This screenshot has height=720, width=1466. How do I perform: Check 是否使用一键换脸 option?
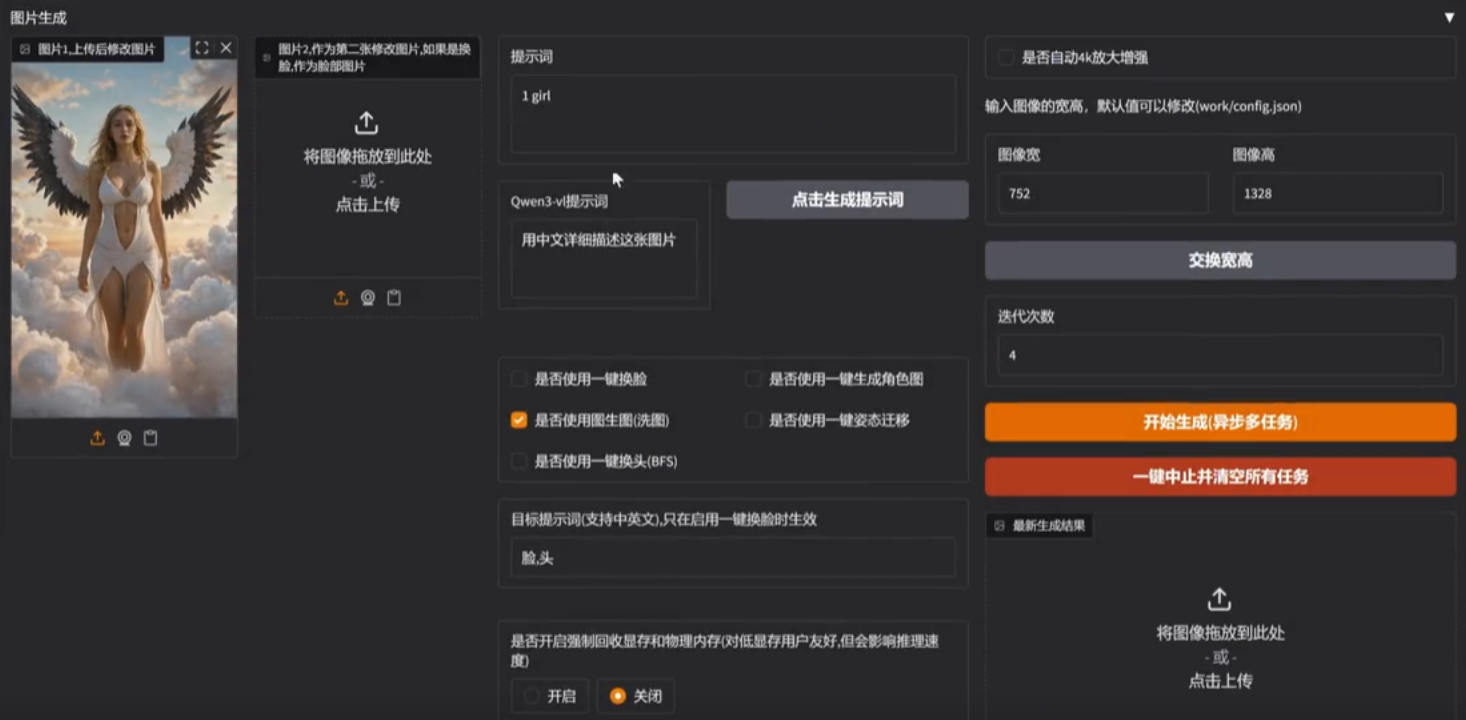pyautogui.click(x=519, y=379)
